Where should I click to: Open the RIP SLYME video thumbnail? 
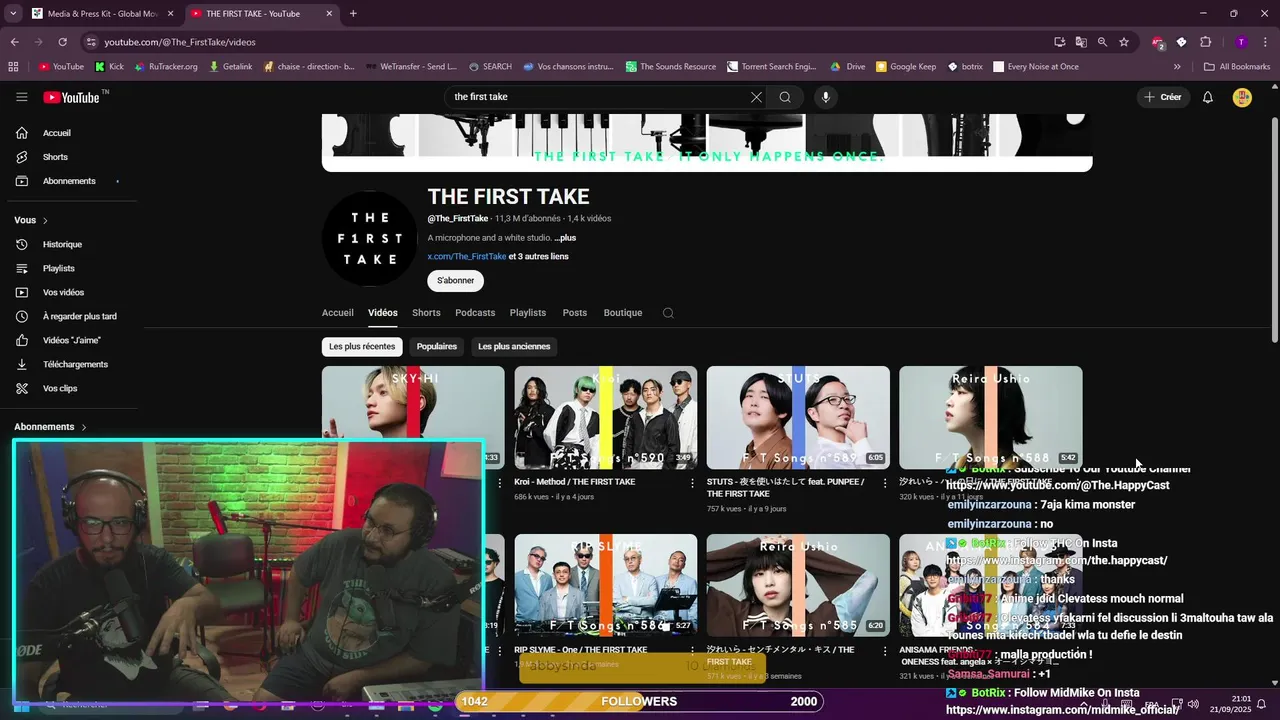606,585
